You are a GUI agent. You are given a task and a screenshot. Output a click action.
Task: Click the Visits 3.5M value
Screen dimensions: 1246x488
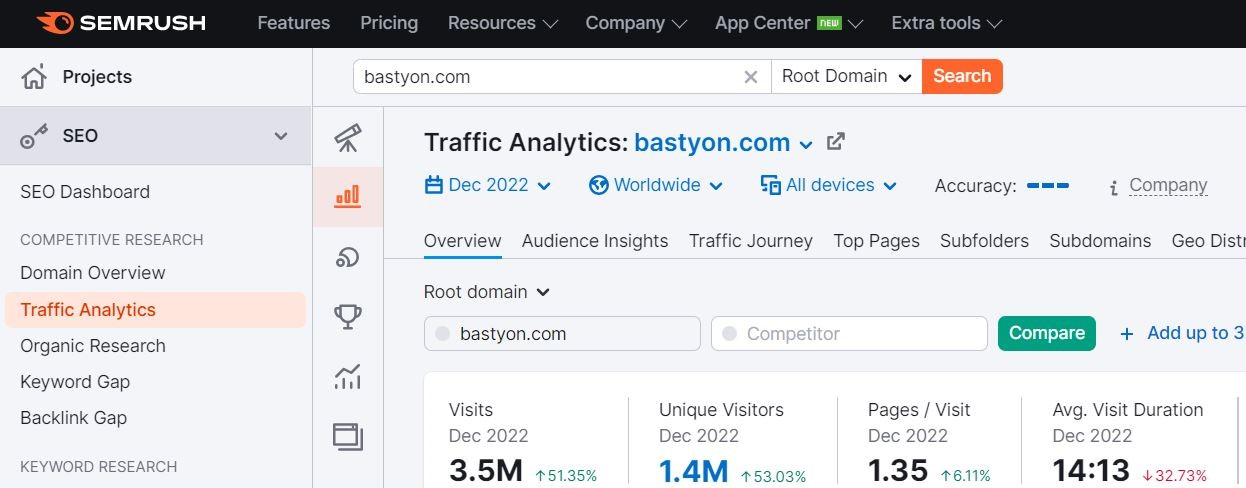click(485, 471)
